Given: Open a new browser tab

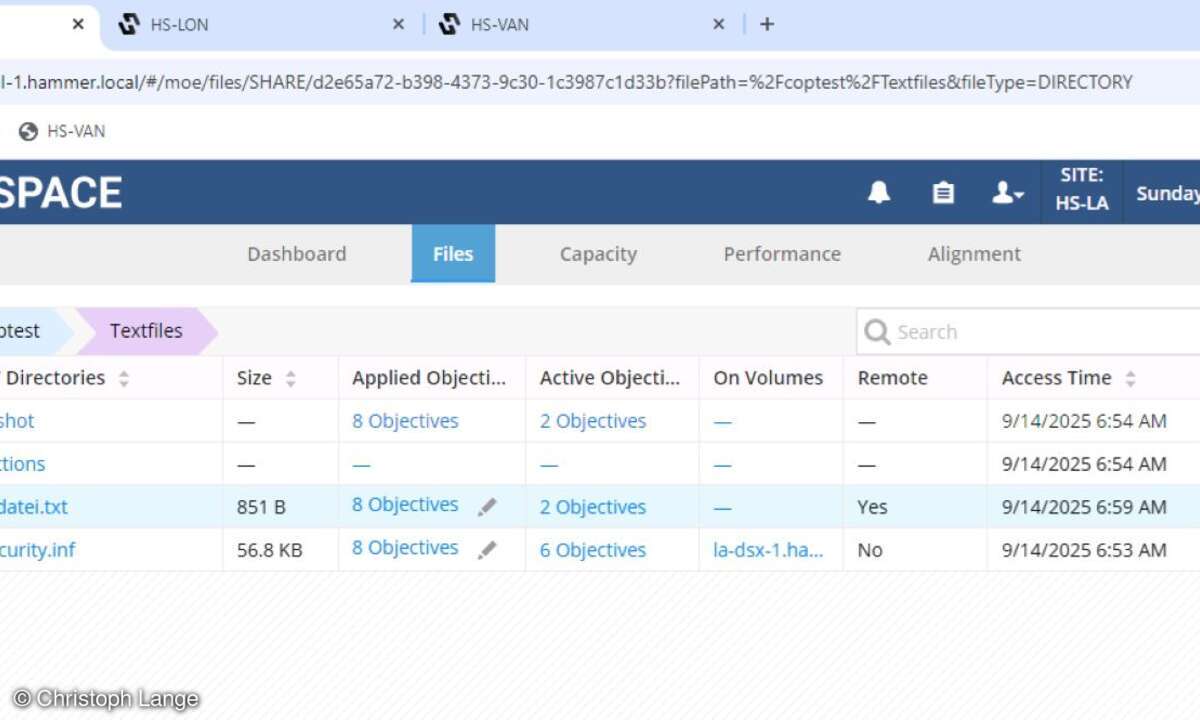Looking at the screenshot, I should pos(767,24).
